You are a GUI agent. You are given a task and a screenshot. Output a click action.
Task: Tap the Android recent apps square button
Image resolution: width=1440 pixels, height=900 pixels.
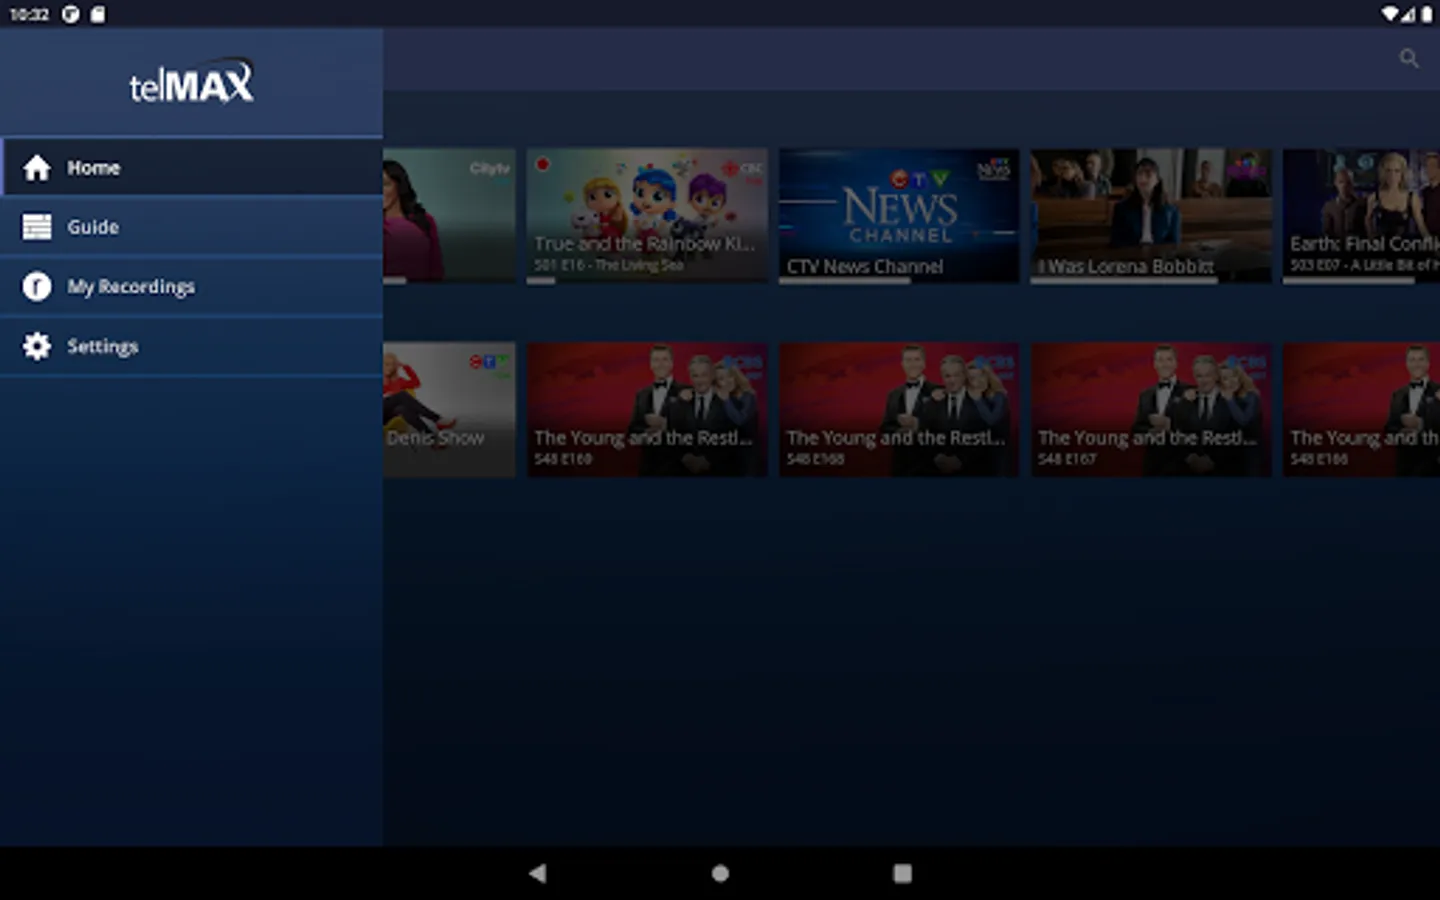coord(902,873)
